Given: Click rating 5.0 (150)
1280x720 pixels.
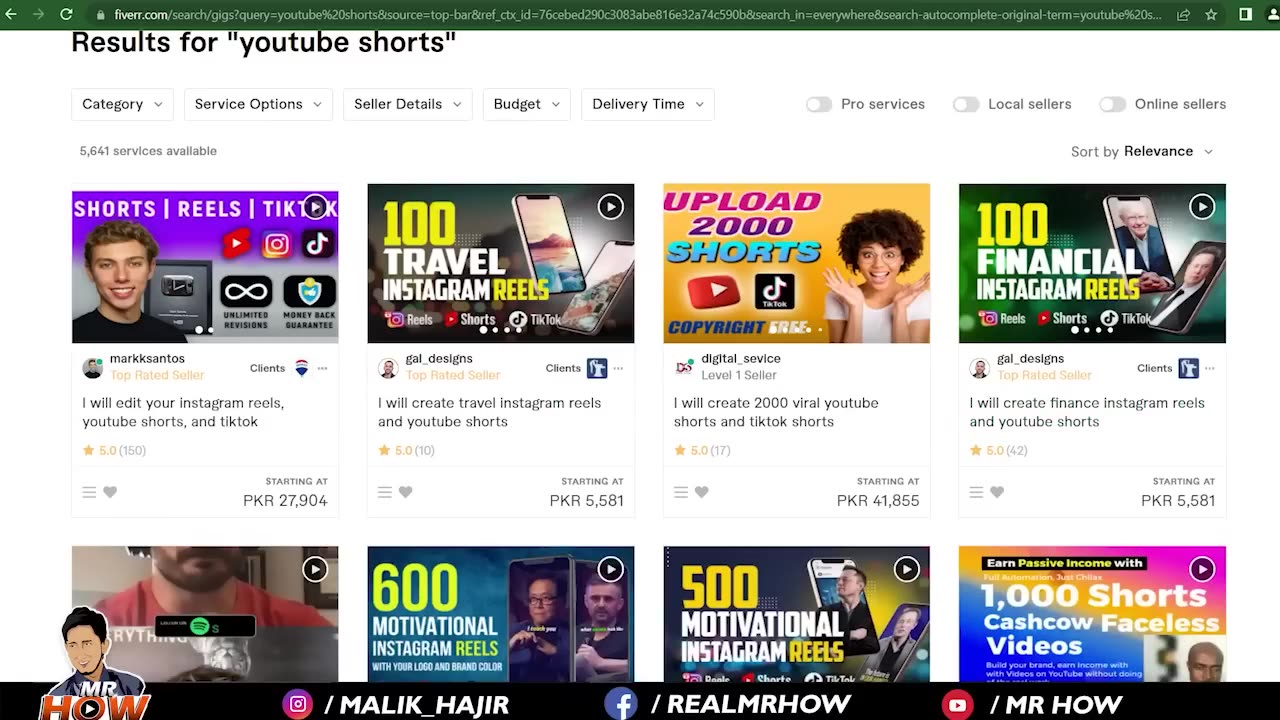Looking at the screenshot, I should pyautogui.click(x=114, y=450).
